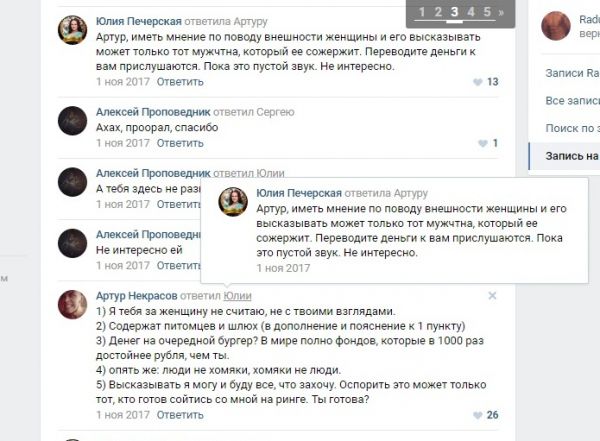Open community avatar in right sidebar
Screen dimensions: 600x441
(556, 26)
